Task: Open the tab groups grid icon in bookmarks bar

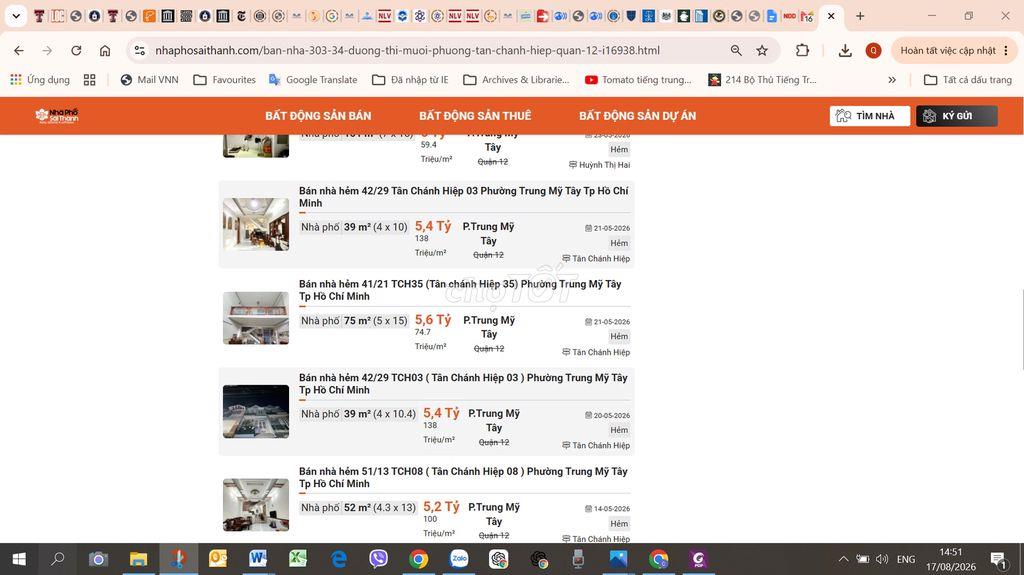Action: (x=89, y=80)
